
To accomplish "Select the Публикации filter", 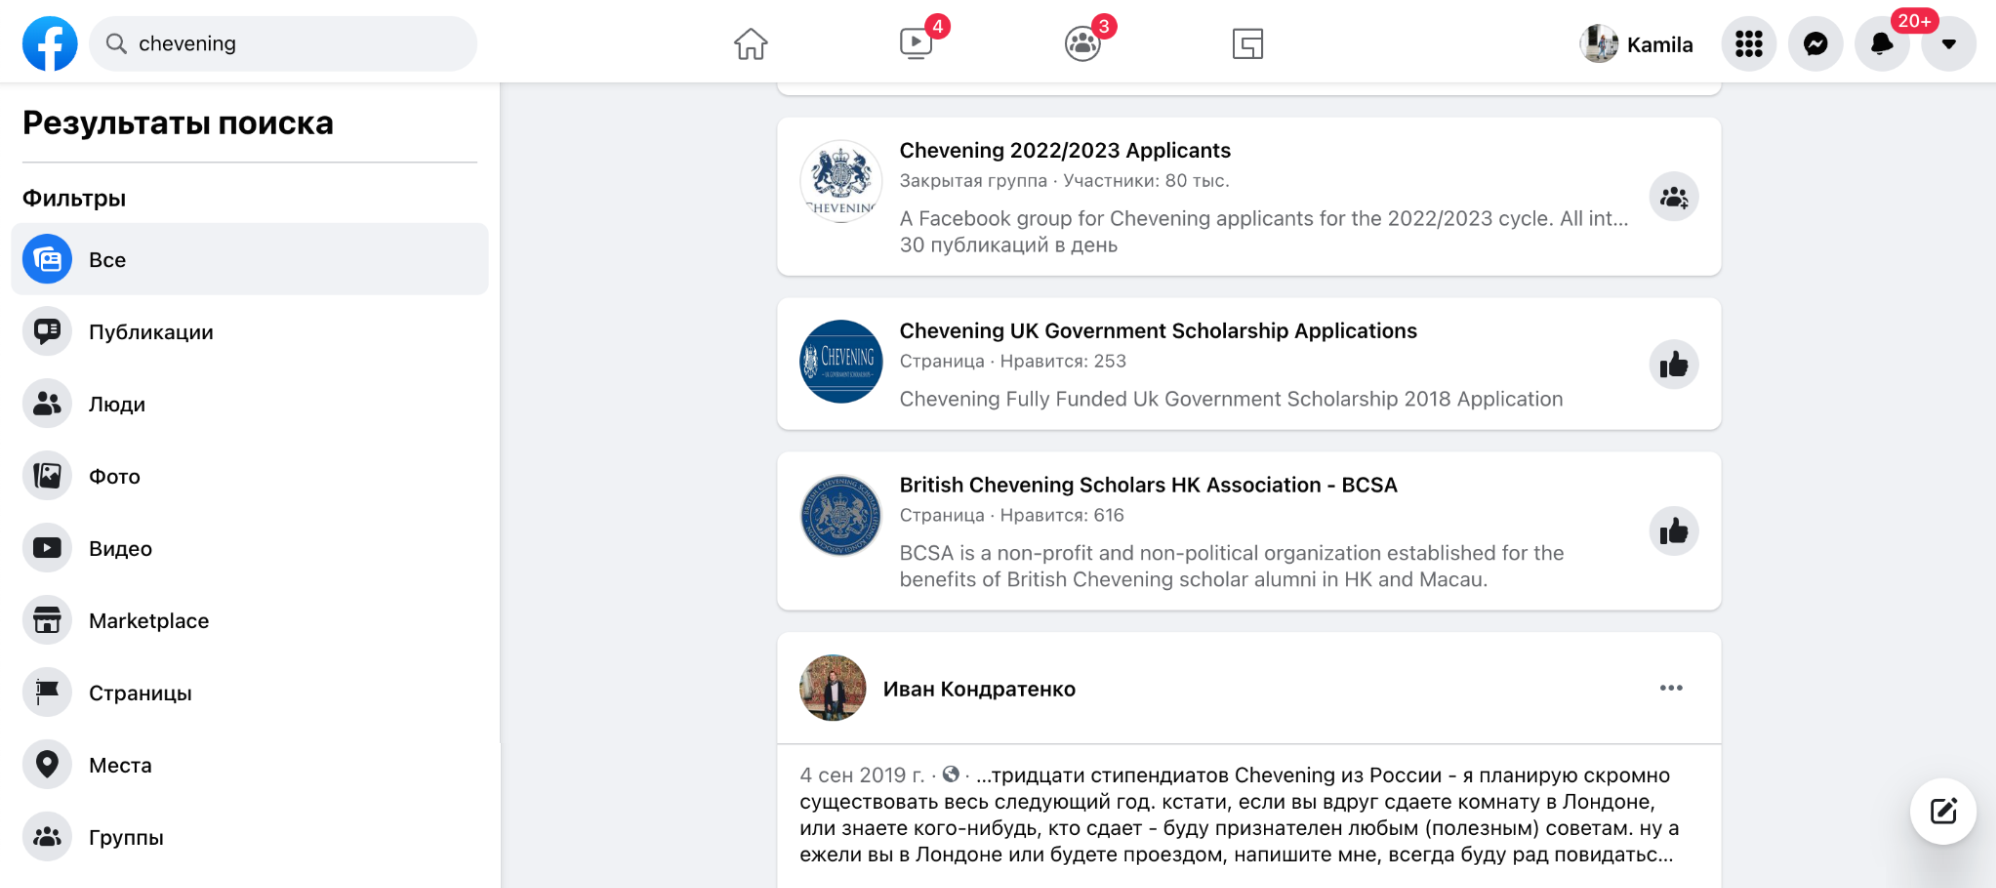I will (250, 332).
